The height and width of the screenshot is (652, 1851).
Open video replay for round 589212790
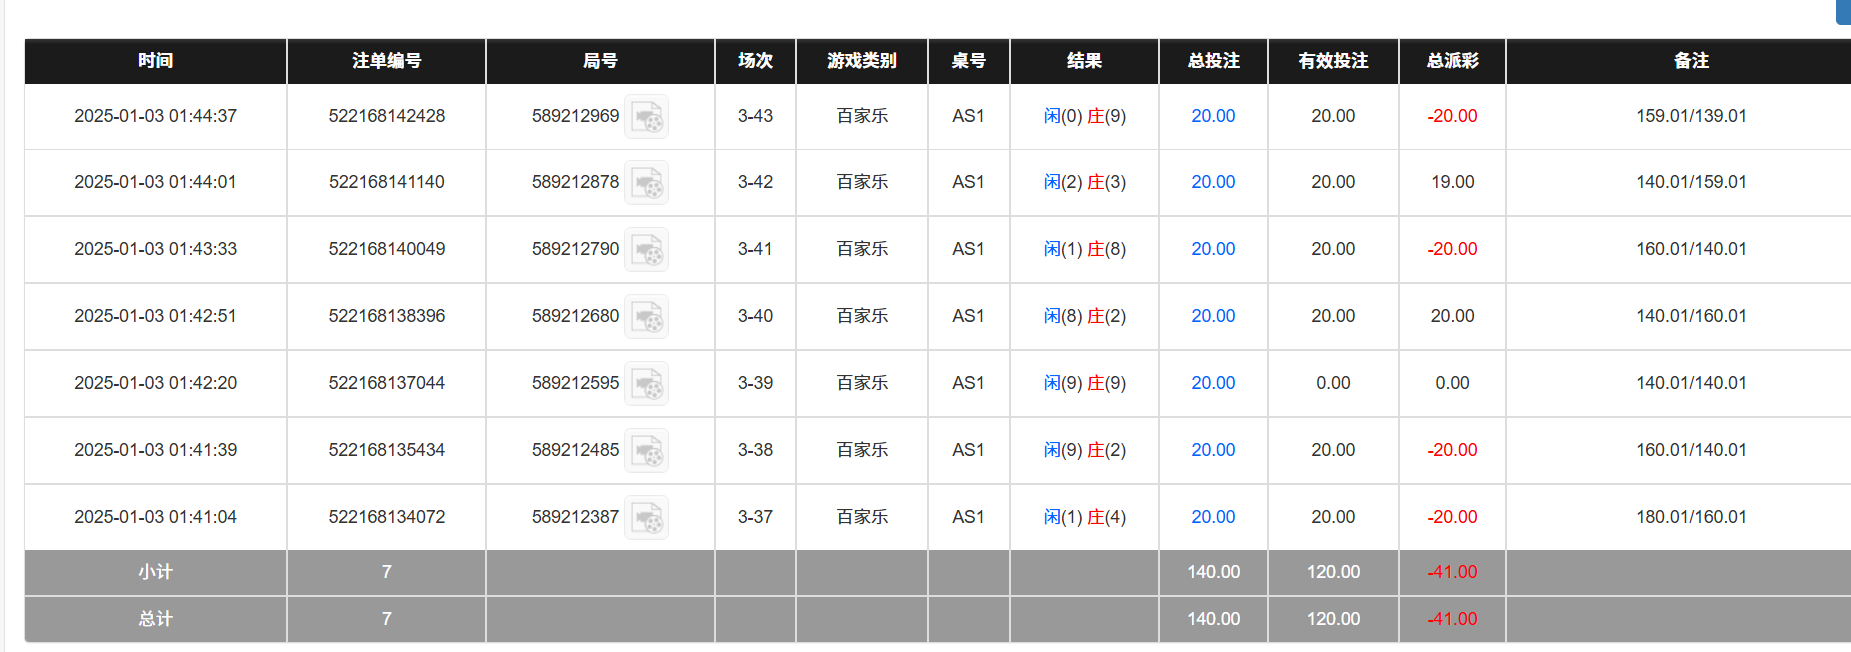646,249
